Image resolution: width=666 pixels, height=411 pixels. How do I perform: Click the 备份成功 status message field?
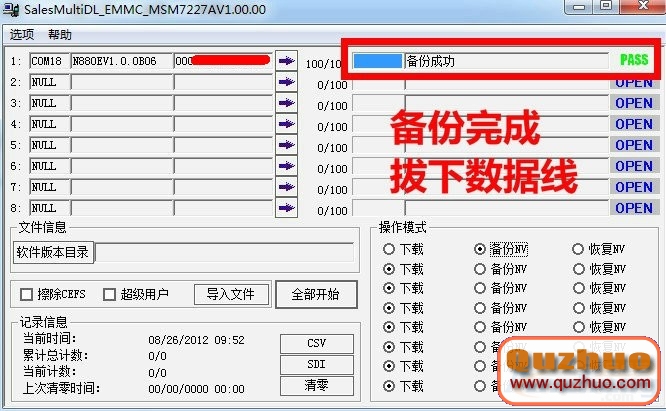pos(507,61)
